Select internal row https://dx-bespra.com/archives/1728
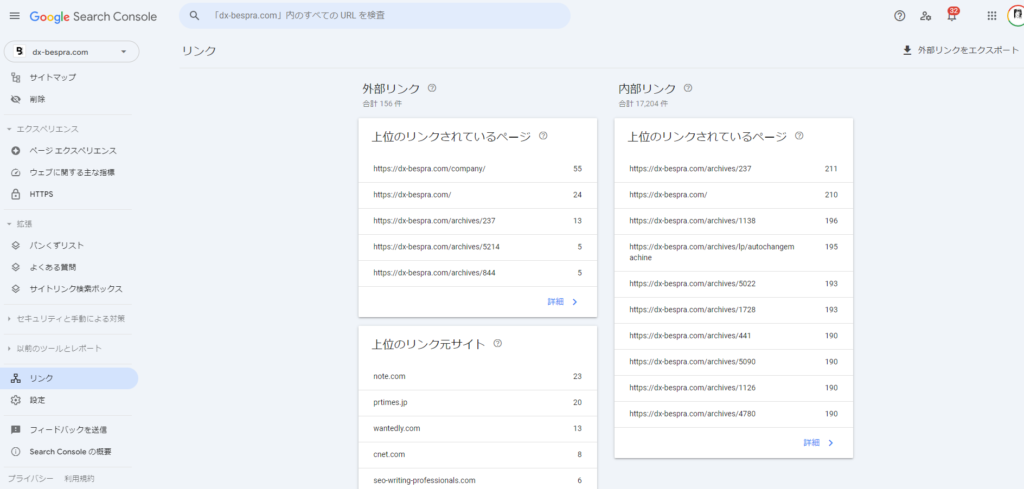Screen dimensions: 1024x489 733,310
